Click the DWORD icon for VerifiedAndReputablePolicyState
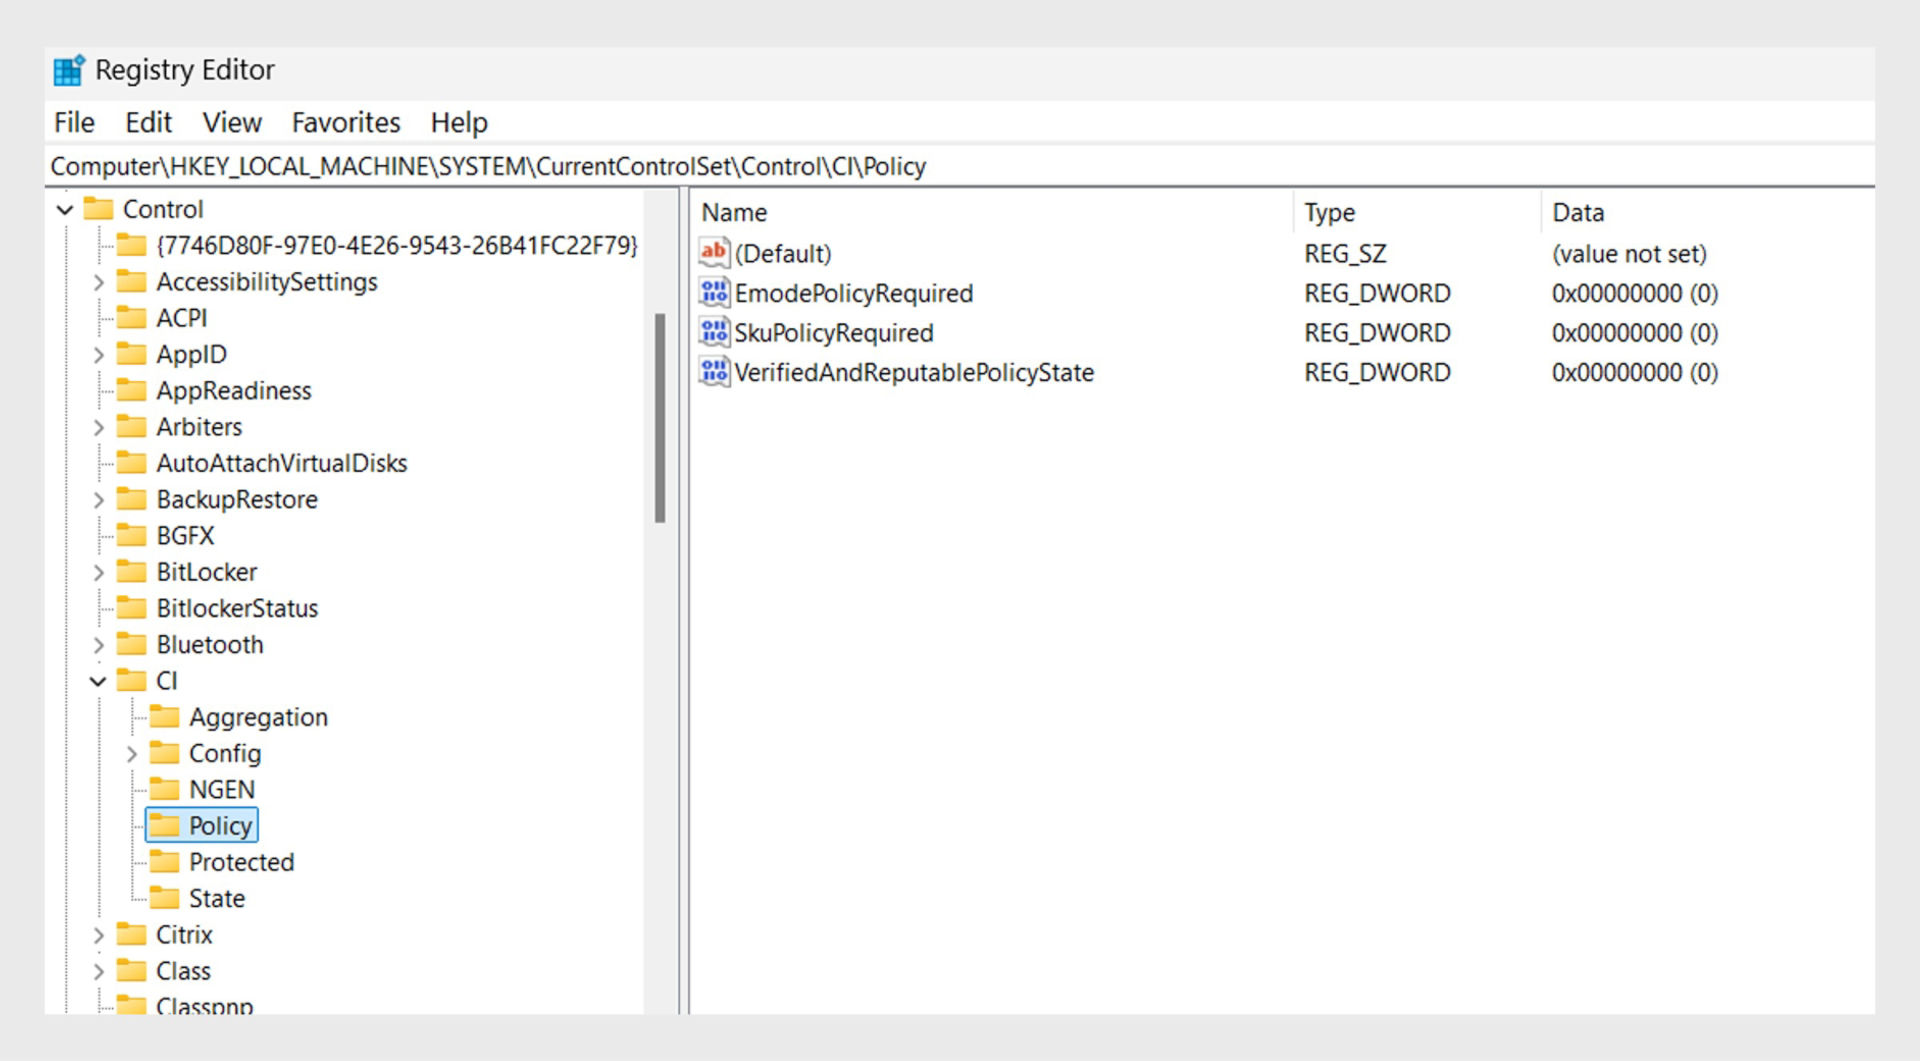 coord(713,371)
